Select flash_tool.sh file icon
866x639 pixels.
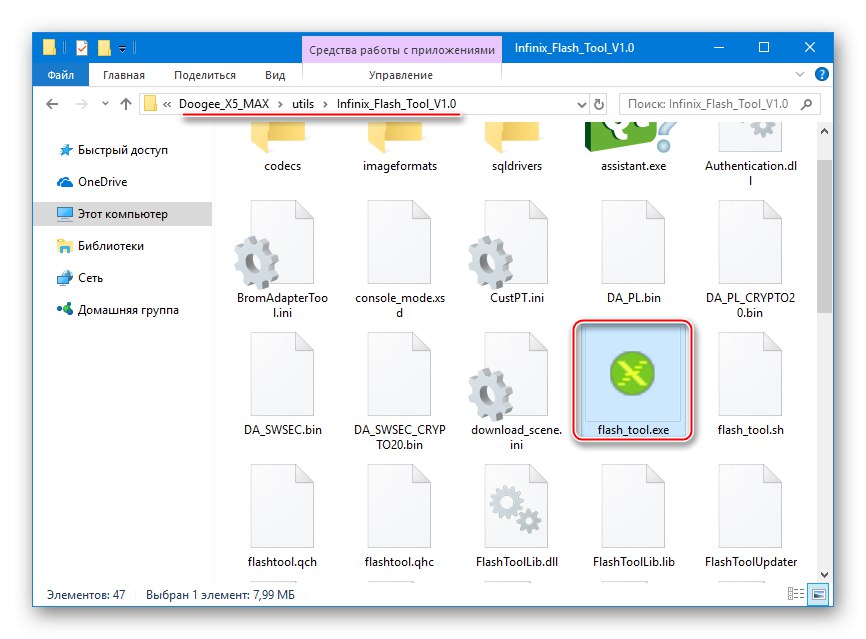[751, 374]
